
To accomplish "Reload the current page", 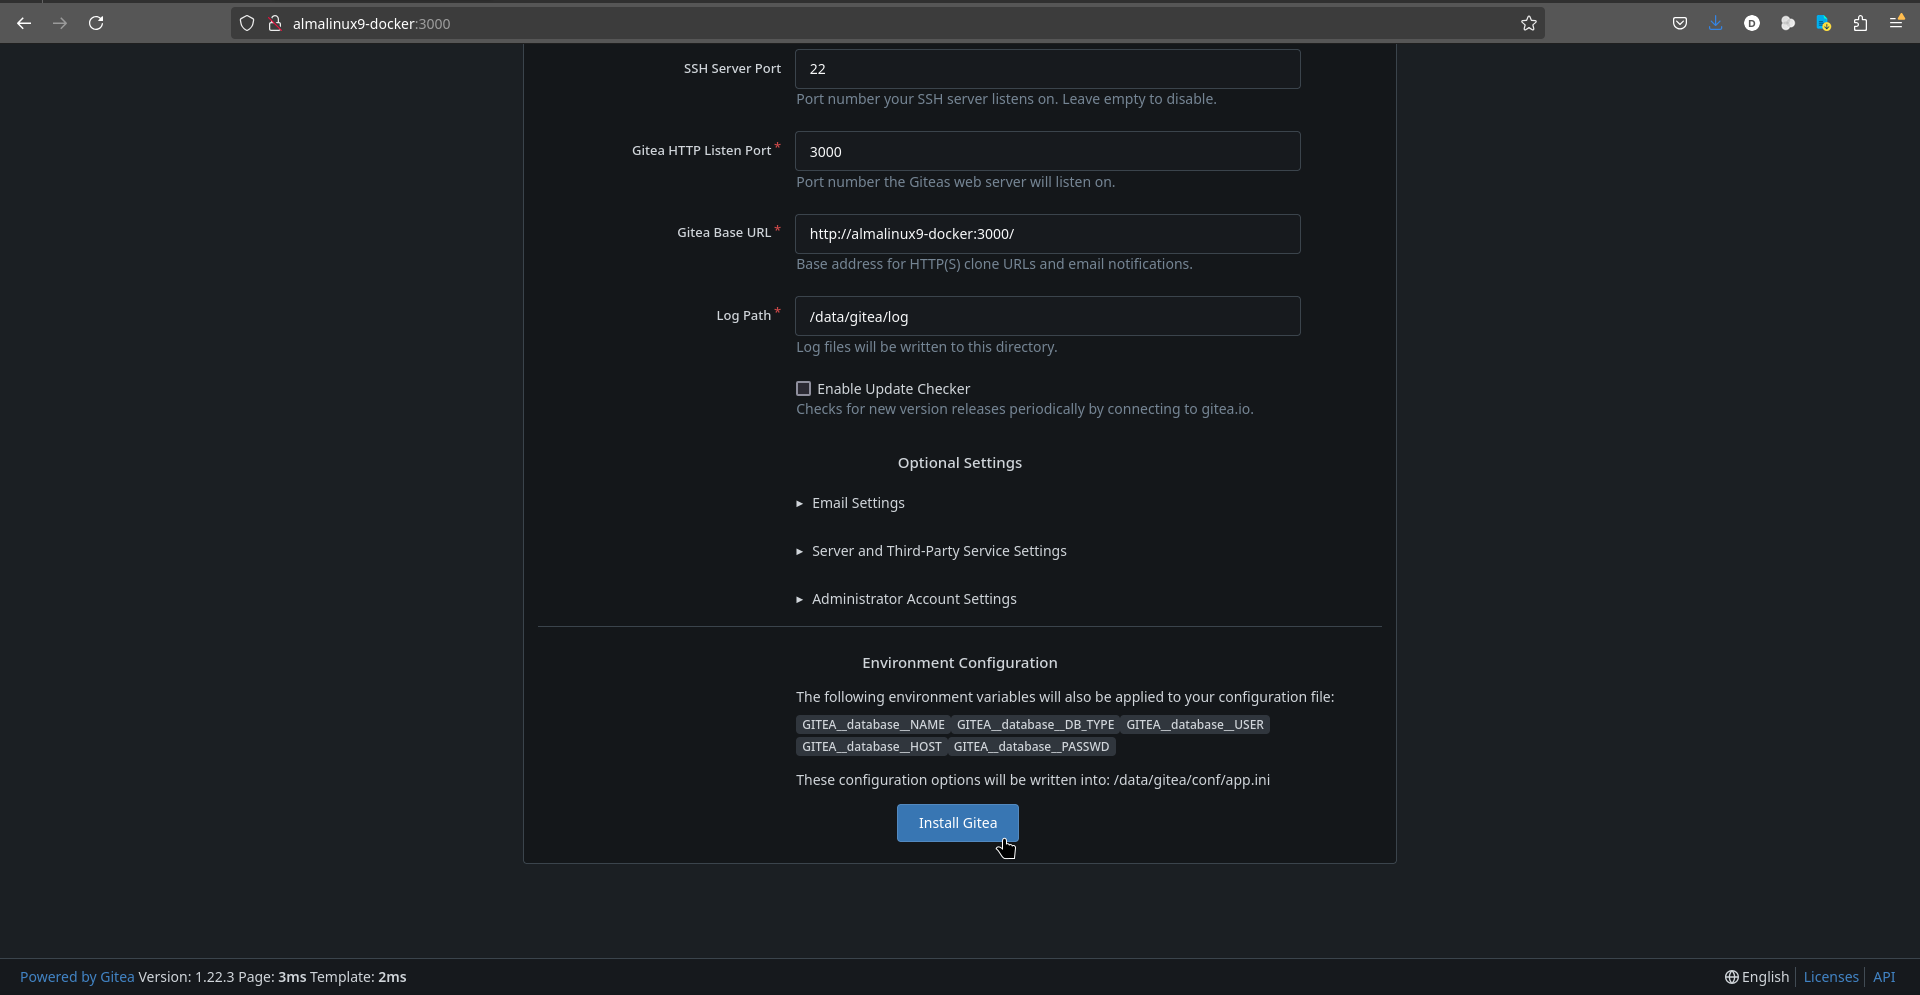I will (x=96, y=23).
